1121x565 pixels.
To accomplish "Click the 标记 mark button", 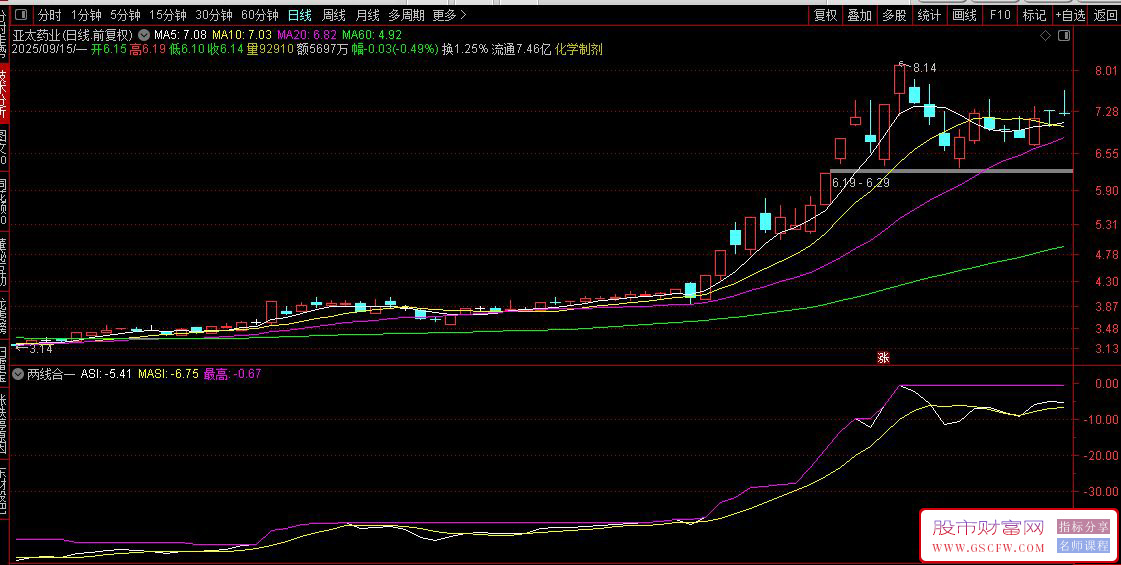I will (x=1034, y=14).
